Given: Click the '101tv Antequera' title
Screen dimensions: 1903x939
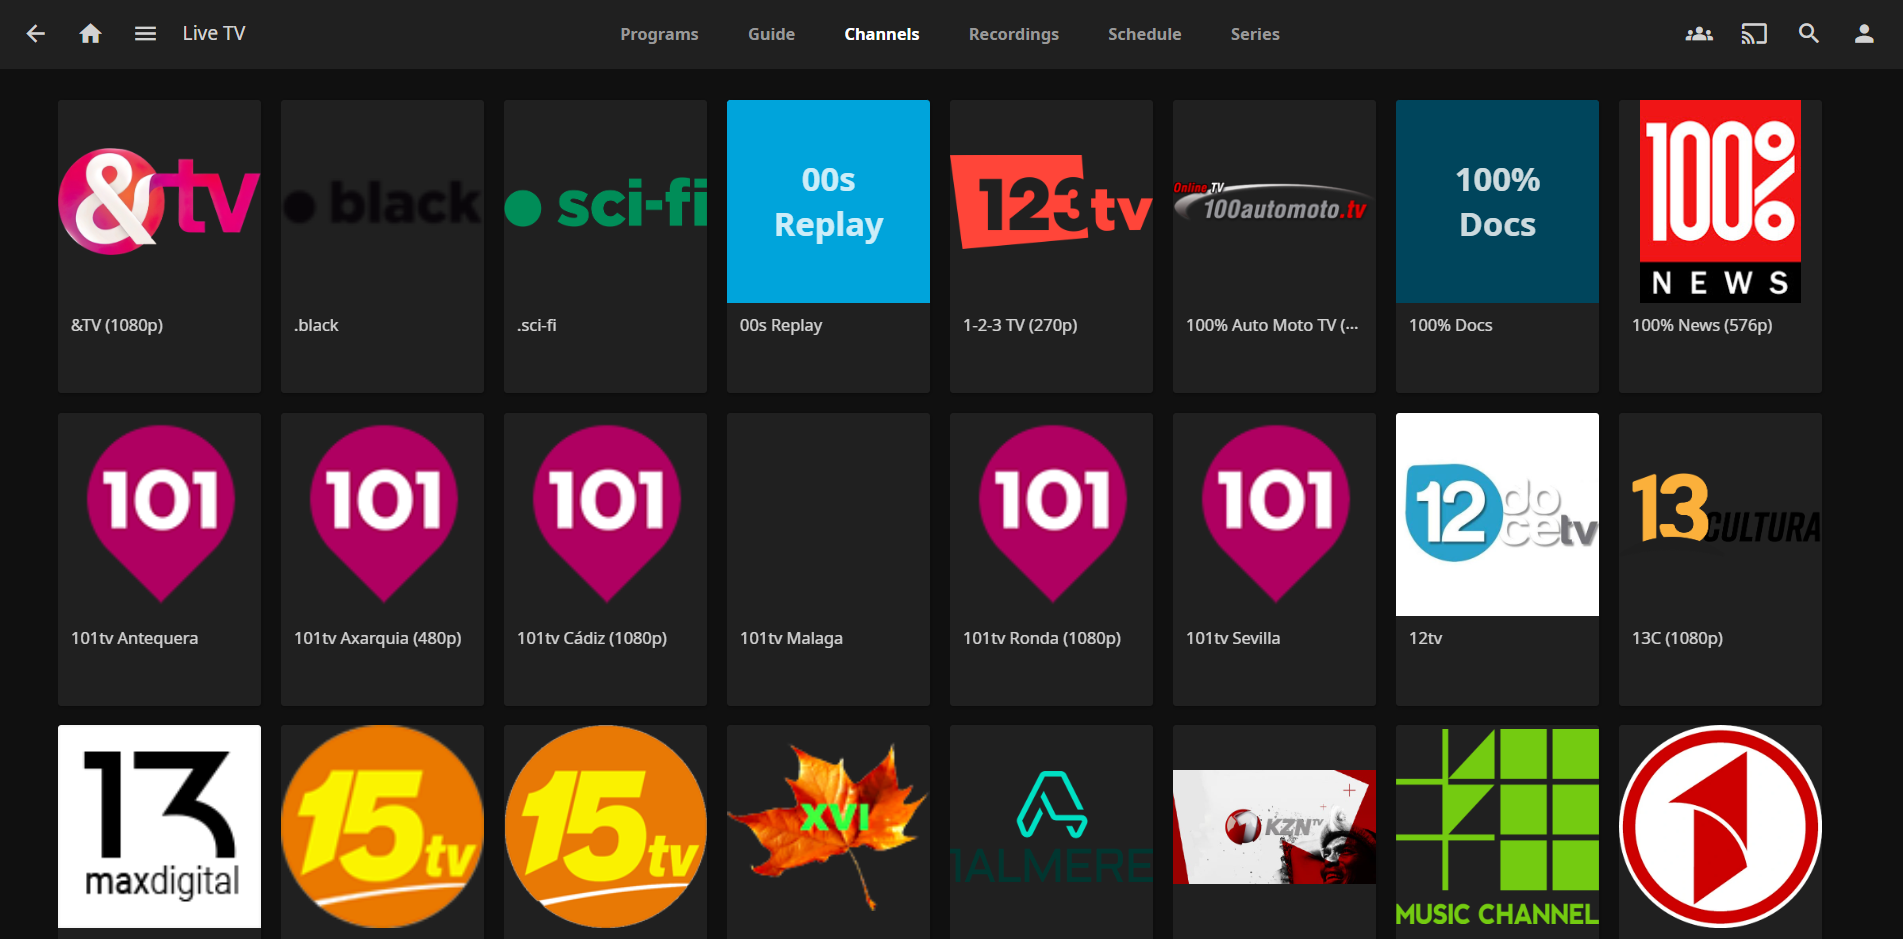Looking at the screenshot, I should [134, 638].
